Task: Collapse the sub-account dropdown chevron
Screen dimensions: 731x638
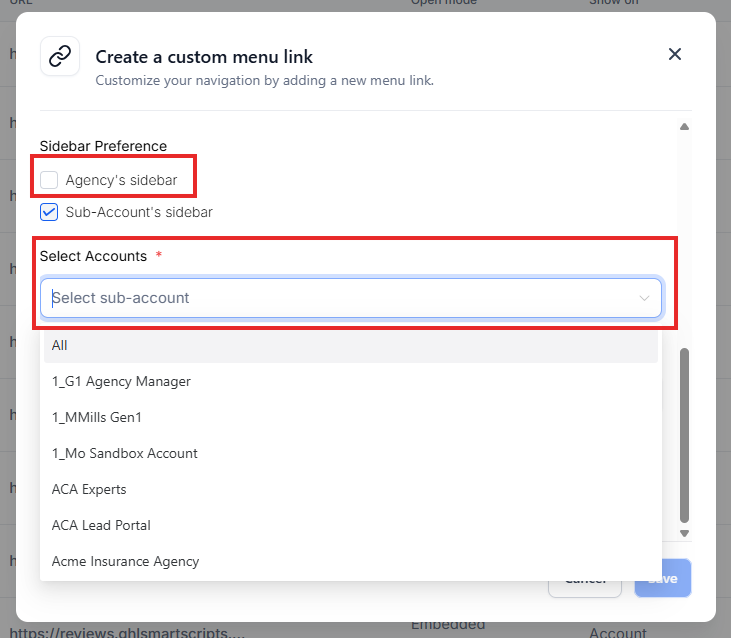Action: pos(645,298)
